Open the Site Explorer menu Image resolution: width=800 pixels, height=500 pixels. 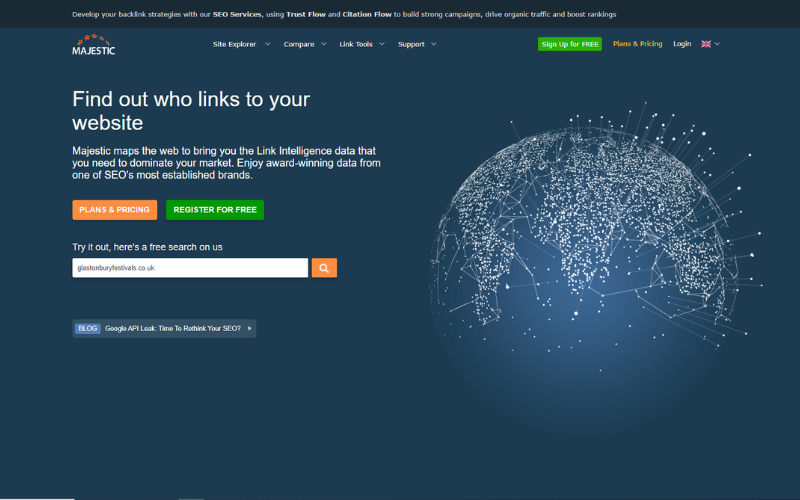click(234, 44)
